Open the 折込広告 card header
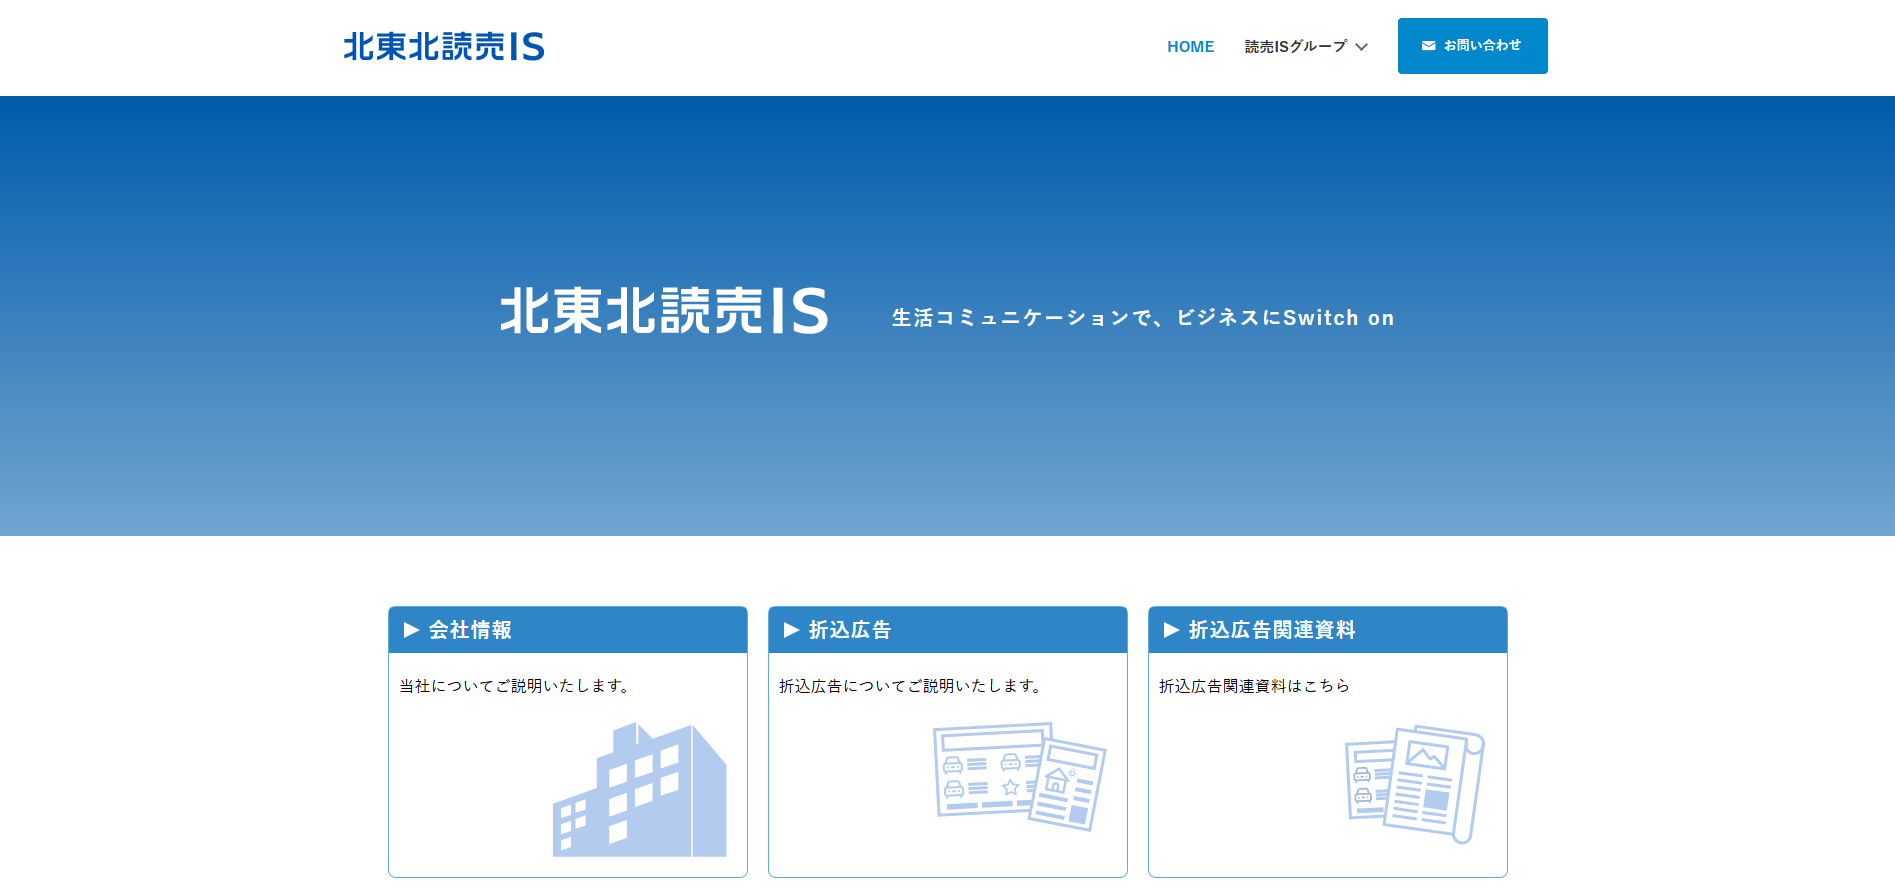 coord(948,630)
